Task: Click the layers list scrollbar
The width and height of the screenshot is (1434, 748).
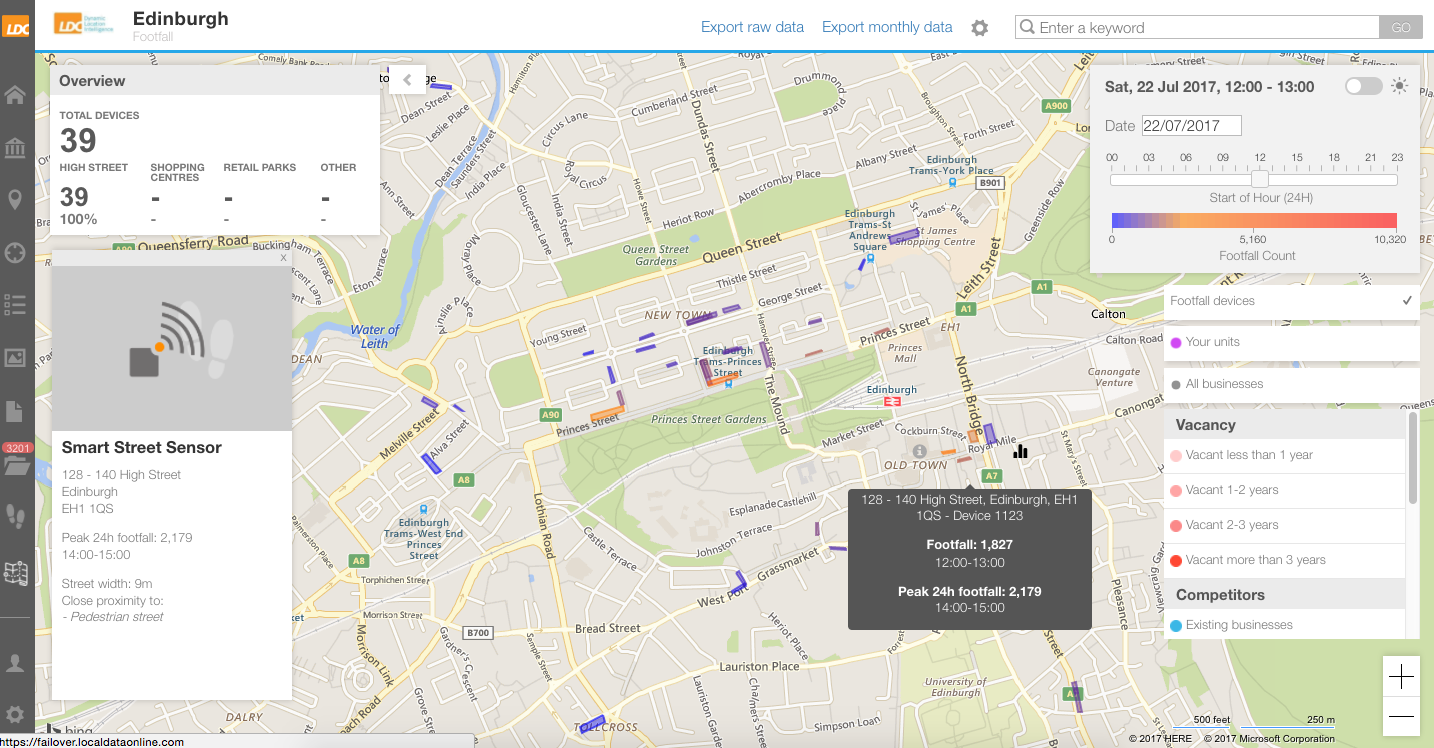Action: coord(1412,458)
